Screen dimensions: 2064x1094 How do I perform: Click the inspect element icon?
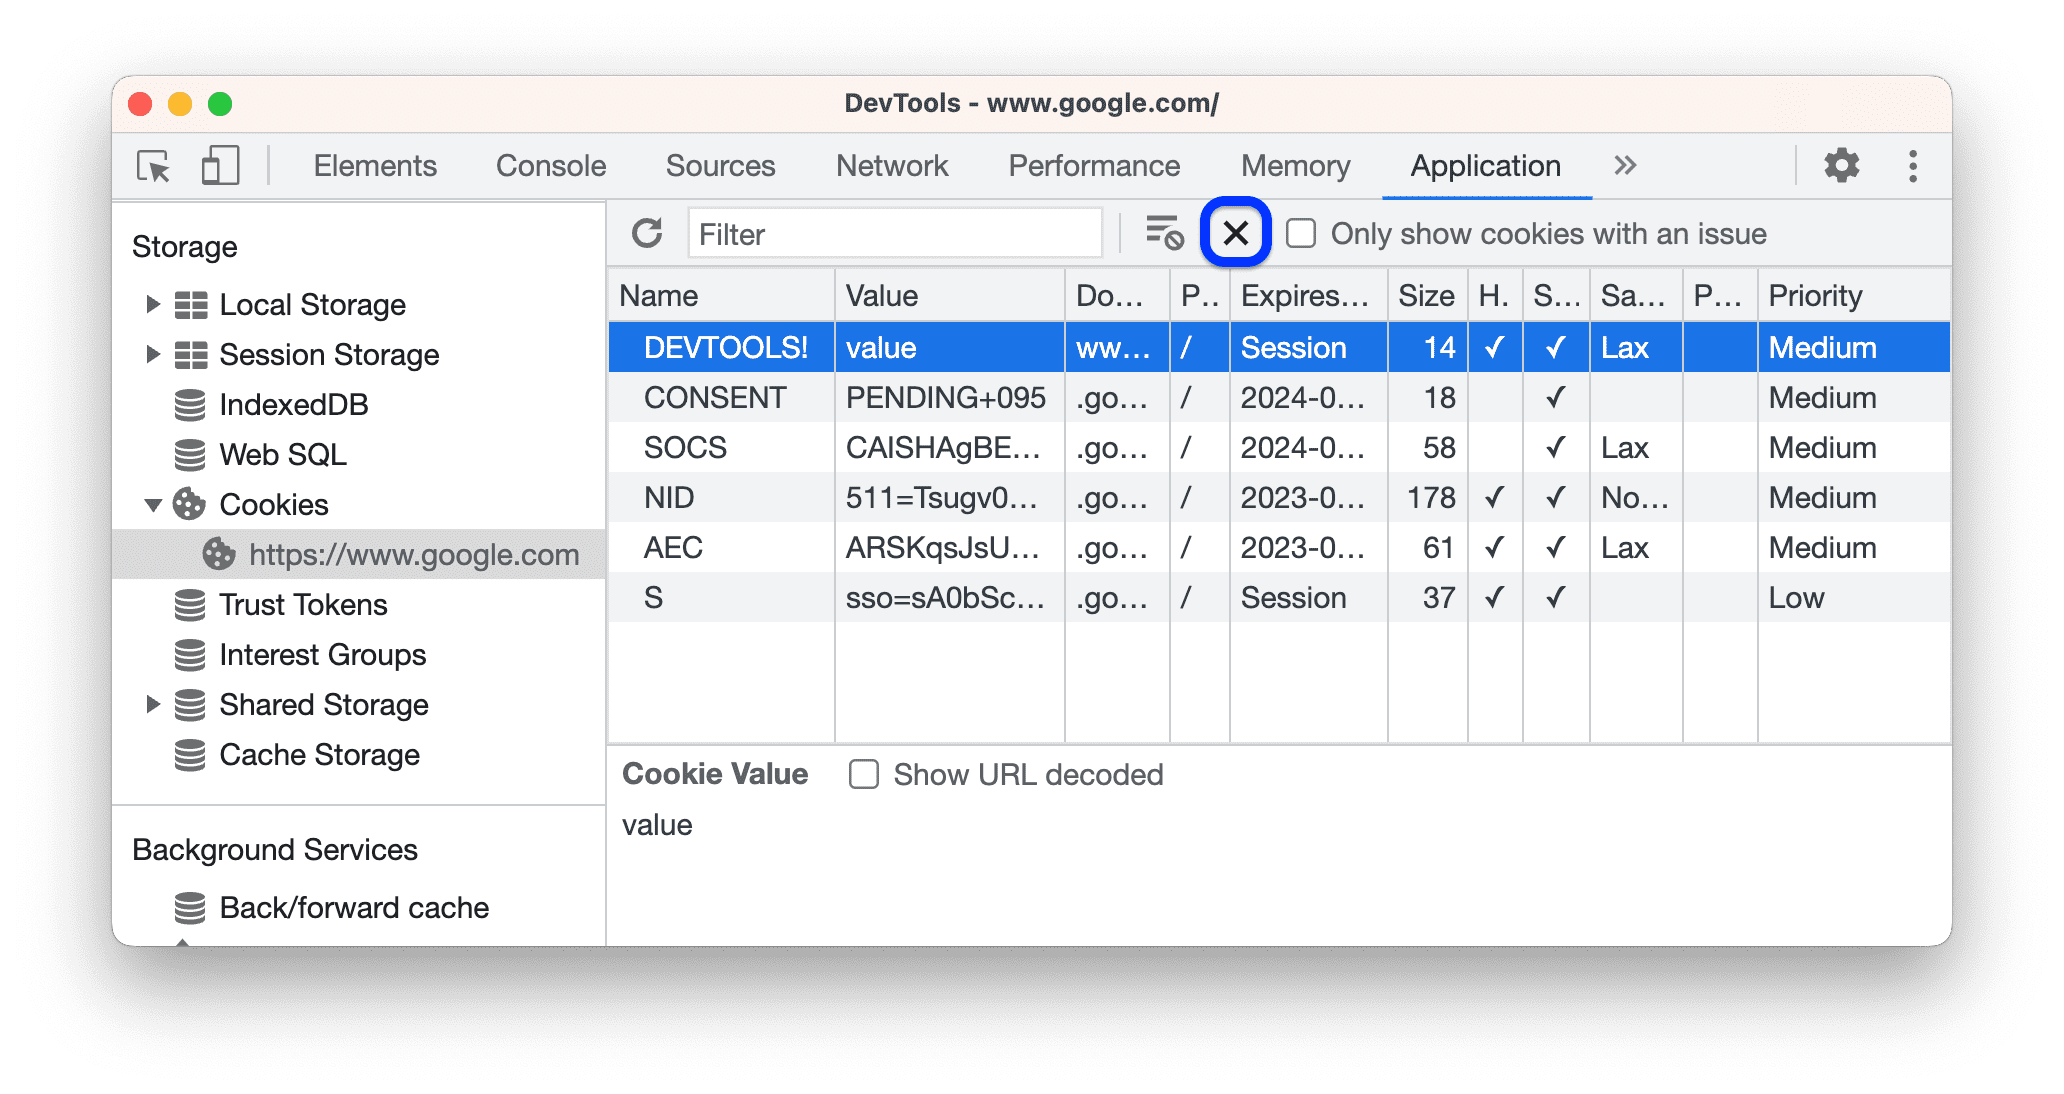[153, 164]
